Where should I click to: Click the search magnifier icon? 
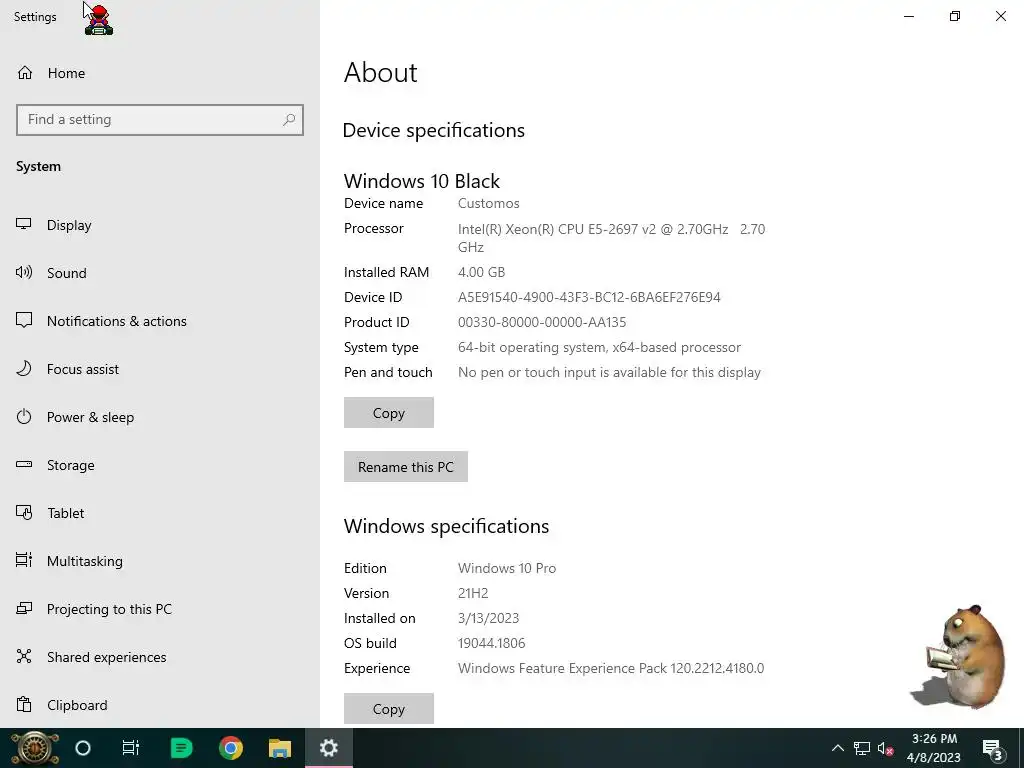click(x=289, y=120)
